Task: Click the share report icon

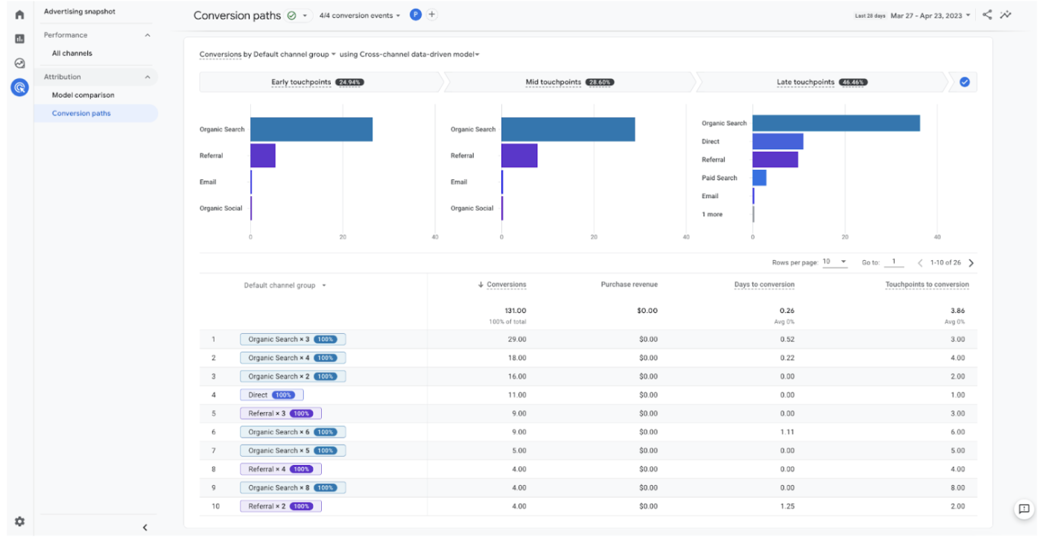Action: click(x=987, y=15)
